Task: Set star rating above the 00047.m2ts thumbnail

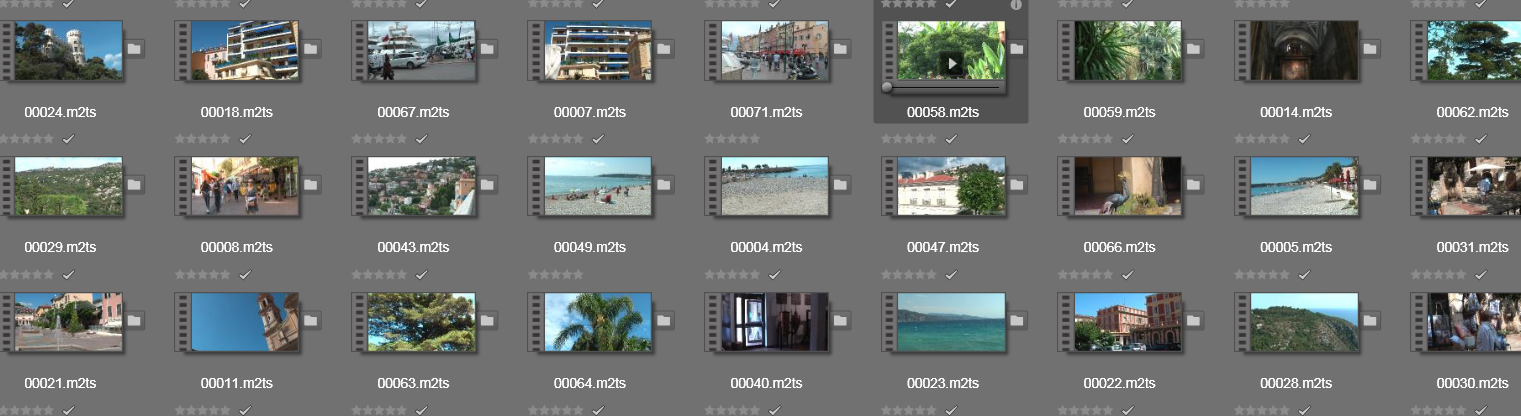Action: pos(908,139)
